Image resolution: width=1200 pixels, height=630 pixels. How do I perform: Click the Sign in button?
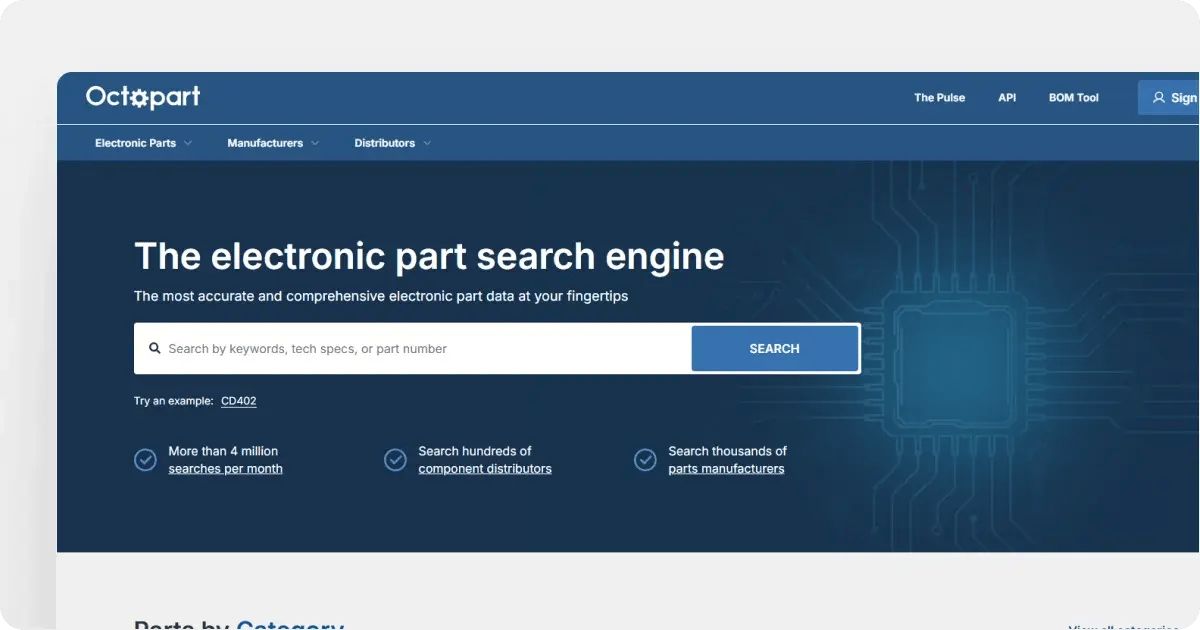pos(1175,97)
